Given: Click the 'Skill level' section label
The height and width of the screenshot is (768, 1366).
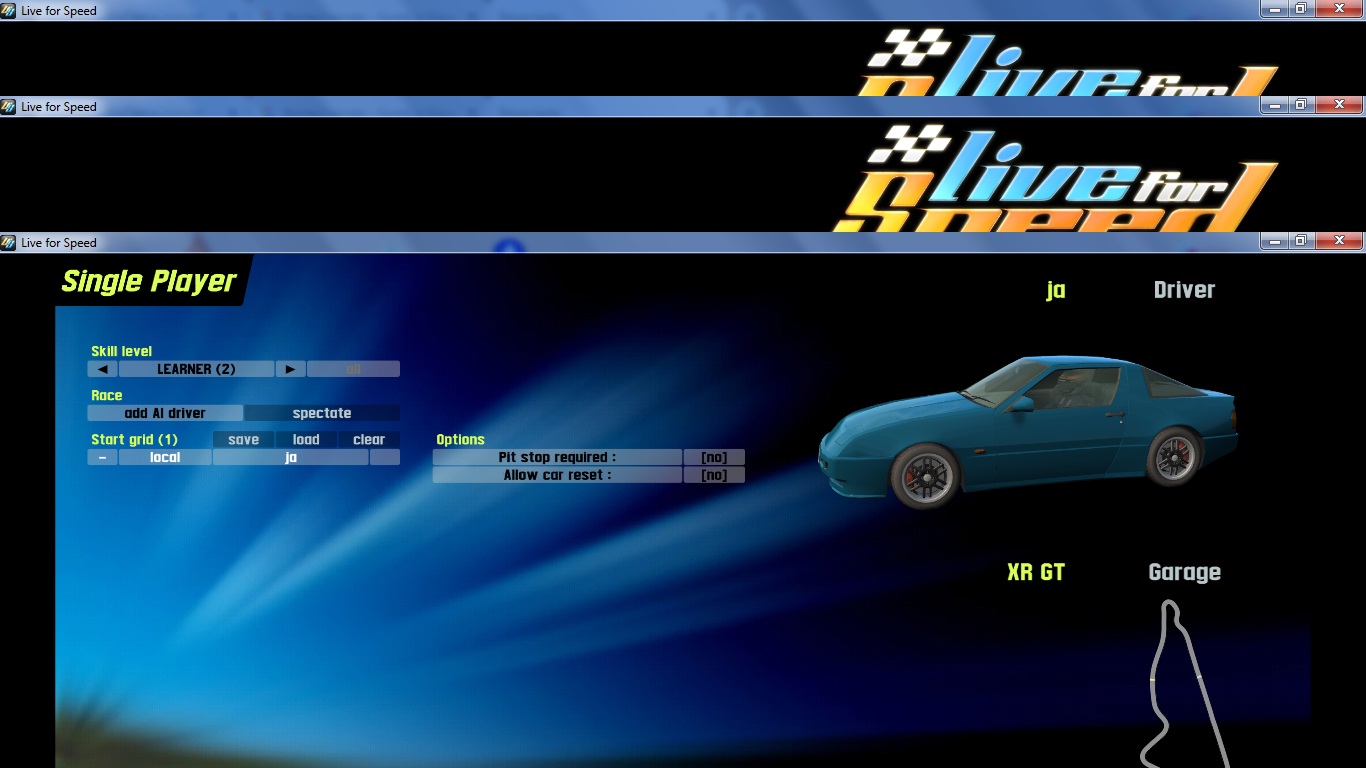Looking at the screenshot, I should tap(122, 351).
